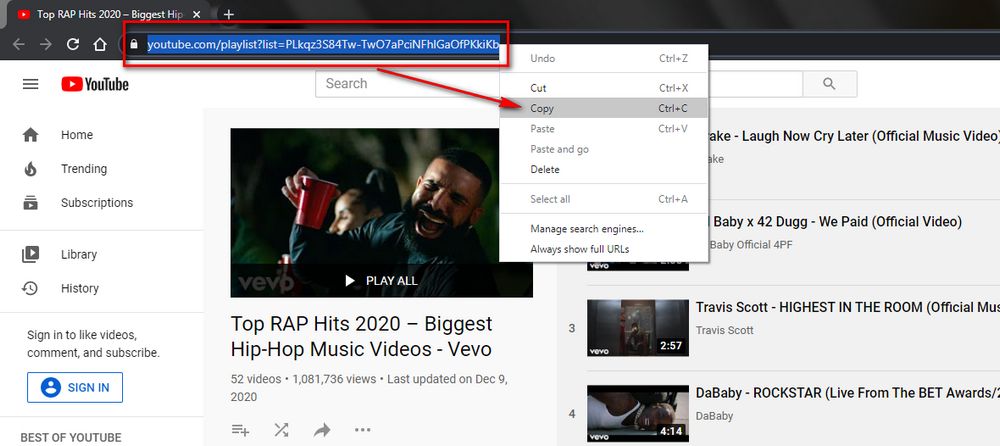1000x446 pixels.
Task: Close the Top RAP Hits 2020 tab
Action: [197, 14]
